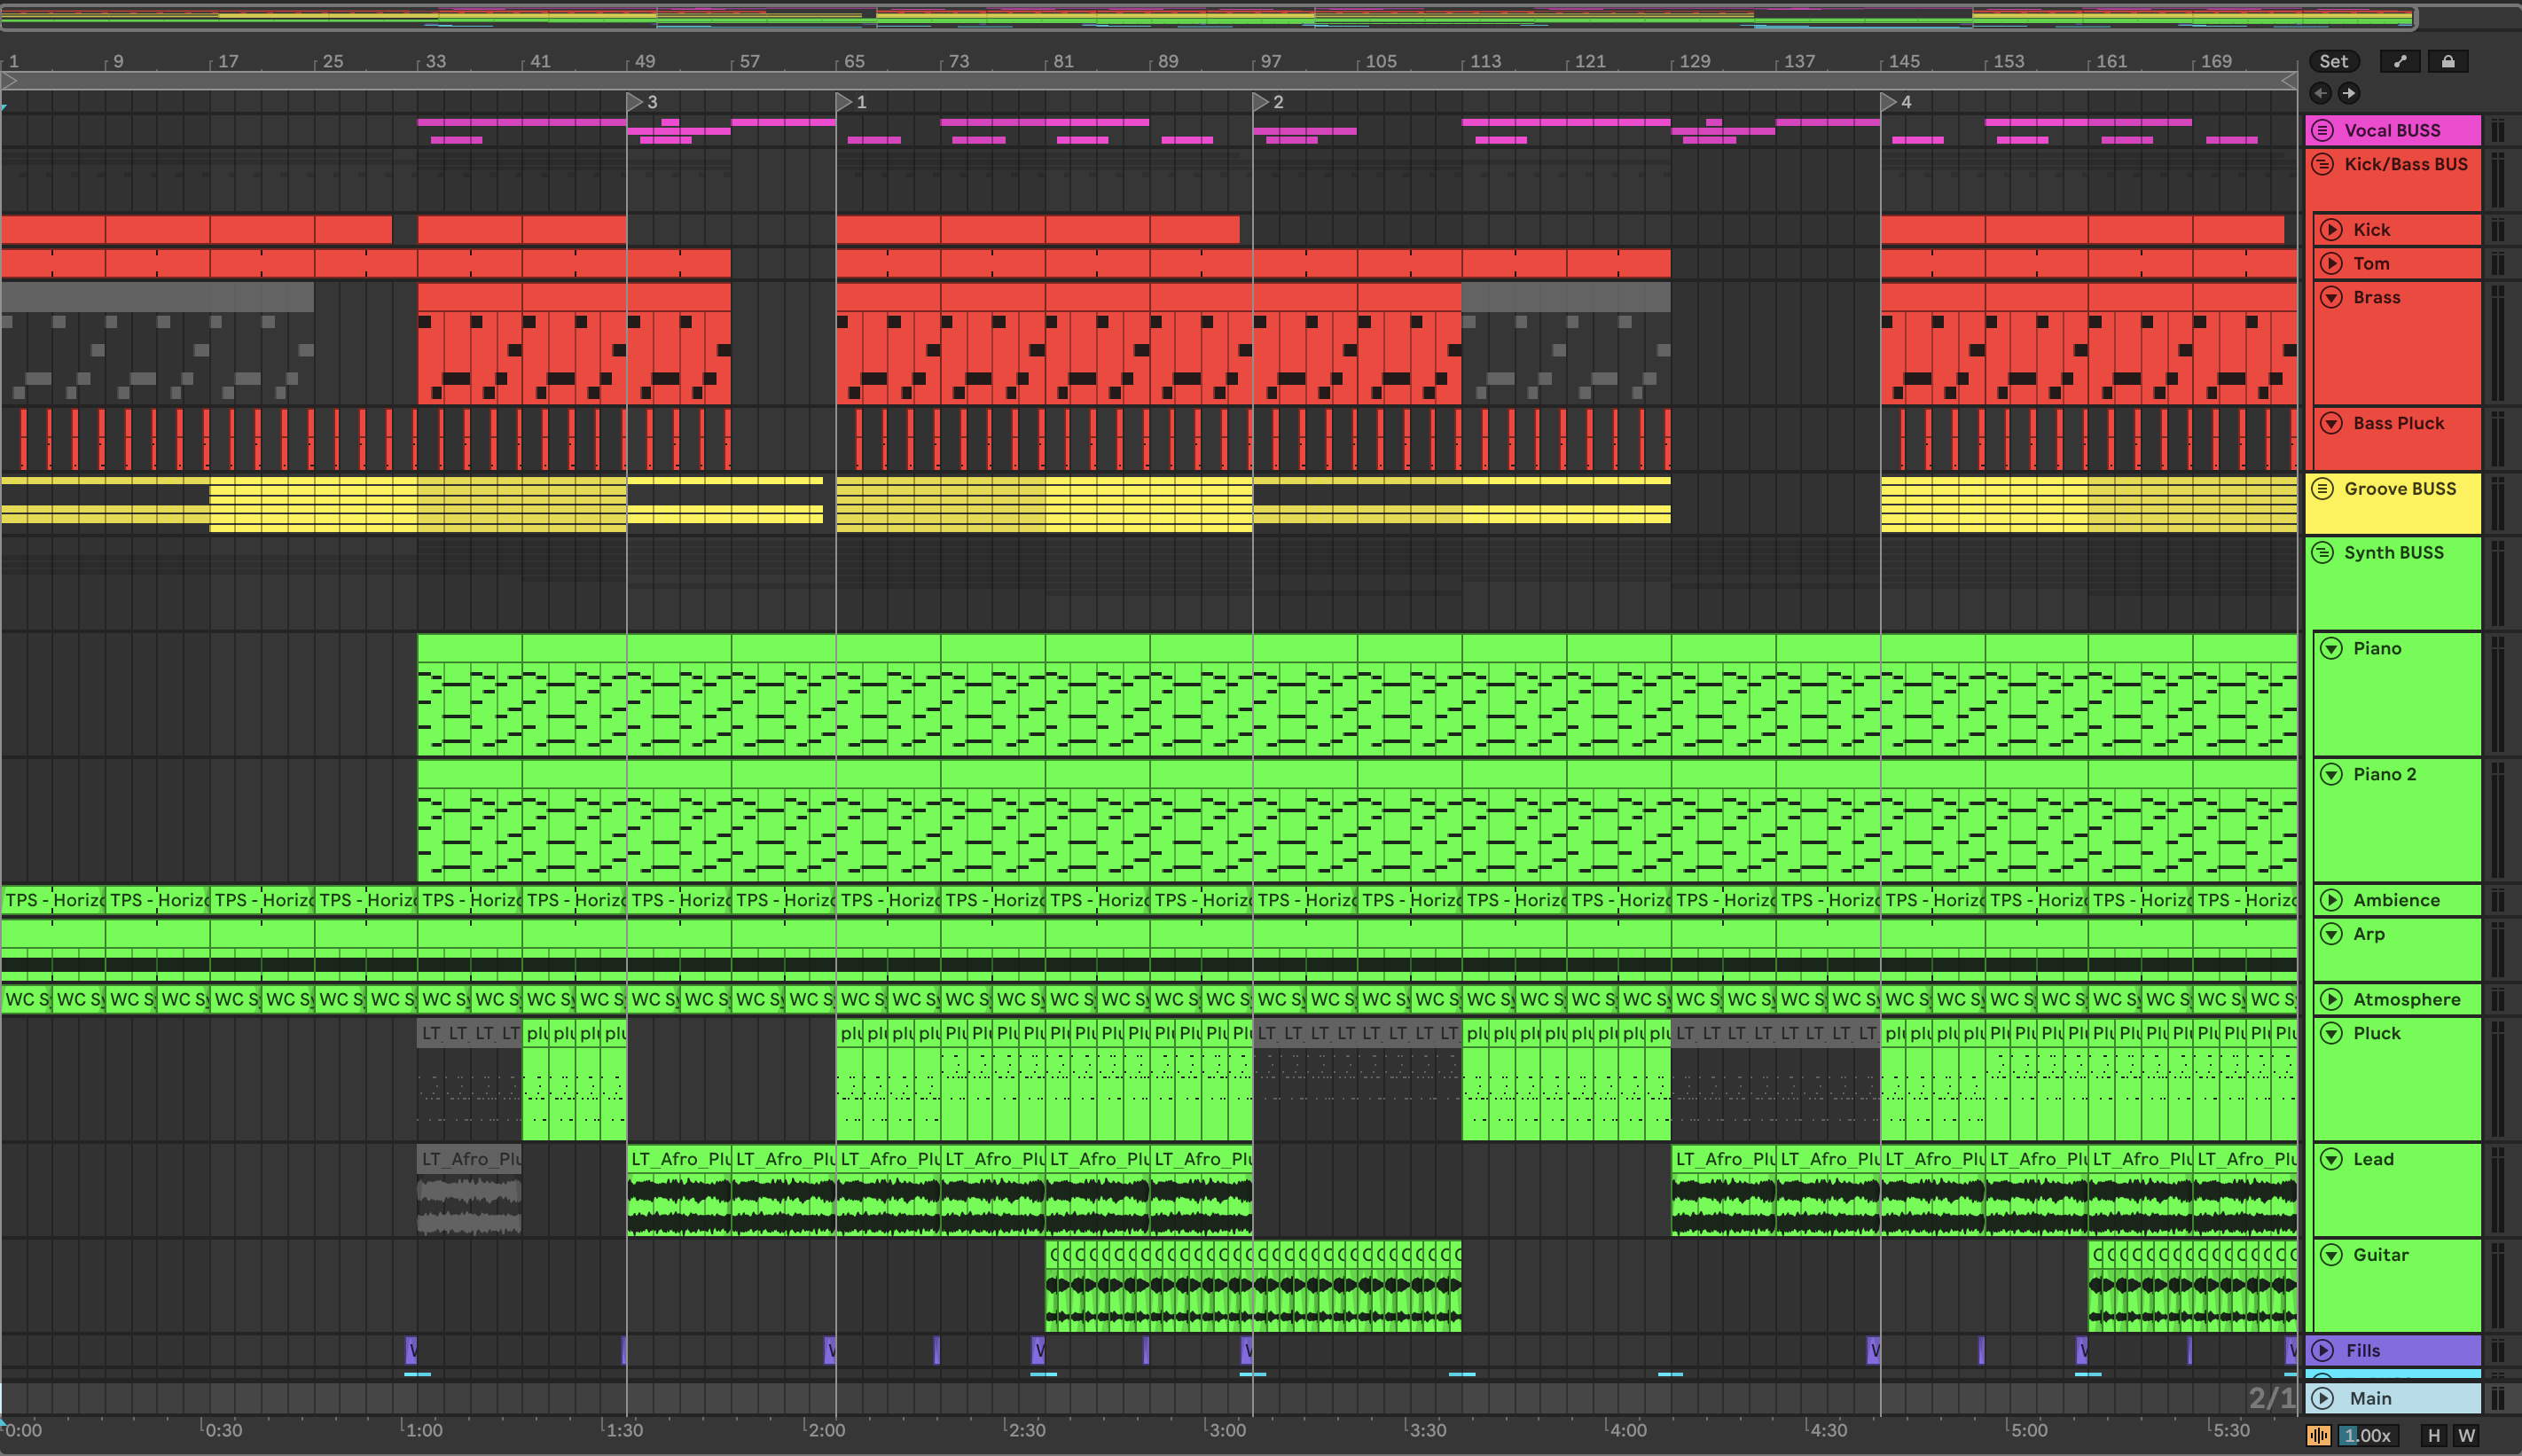The image size is (2522, 1456).
Task: Collapse the Piano 2 track arrow
Action: [x=2332, y=774]
